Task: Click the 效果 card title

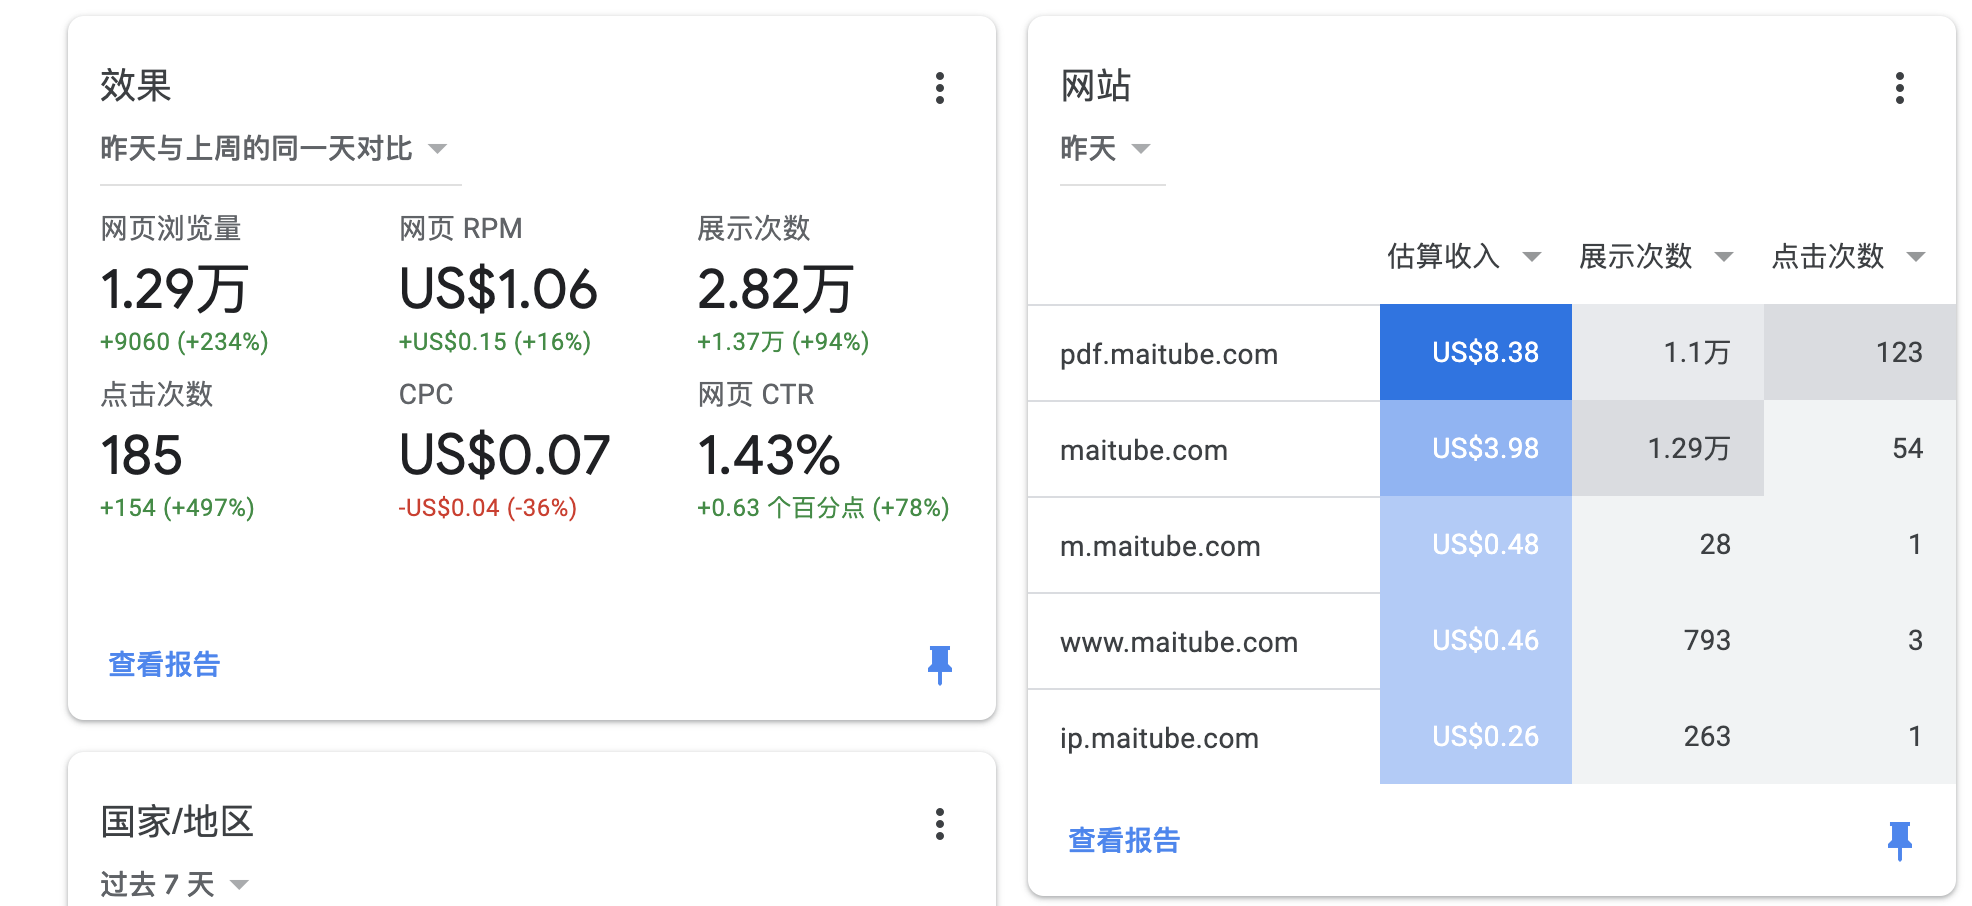Action: coord(136,86)
